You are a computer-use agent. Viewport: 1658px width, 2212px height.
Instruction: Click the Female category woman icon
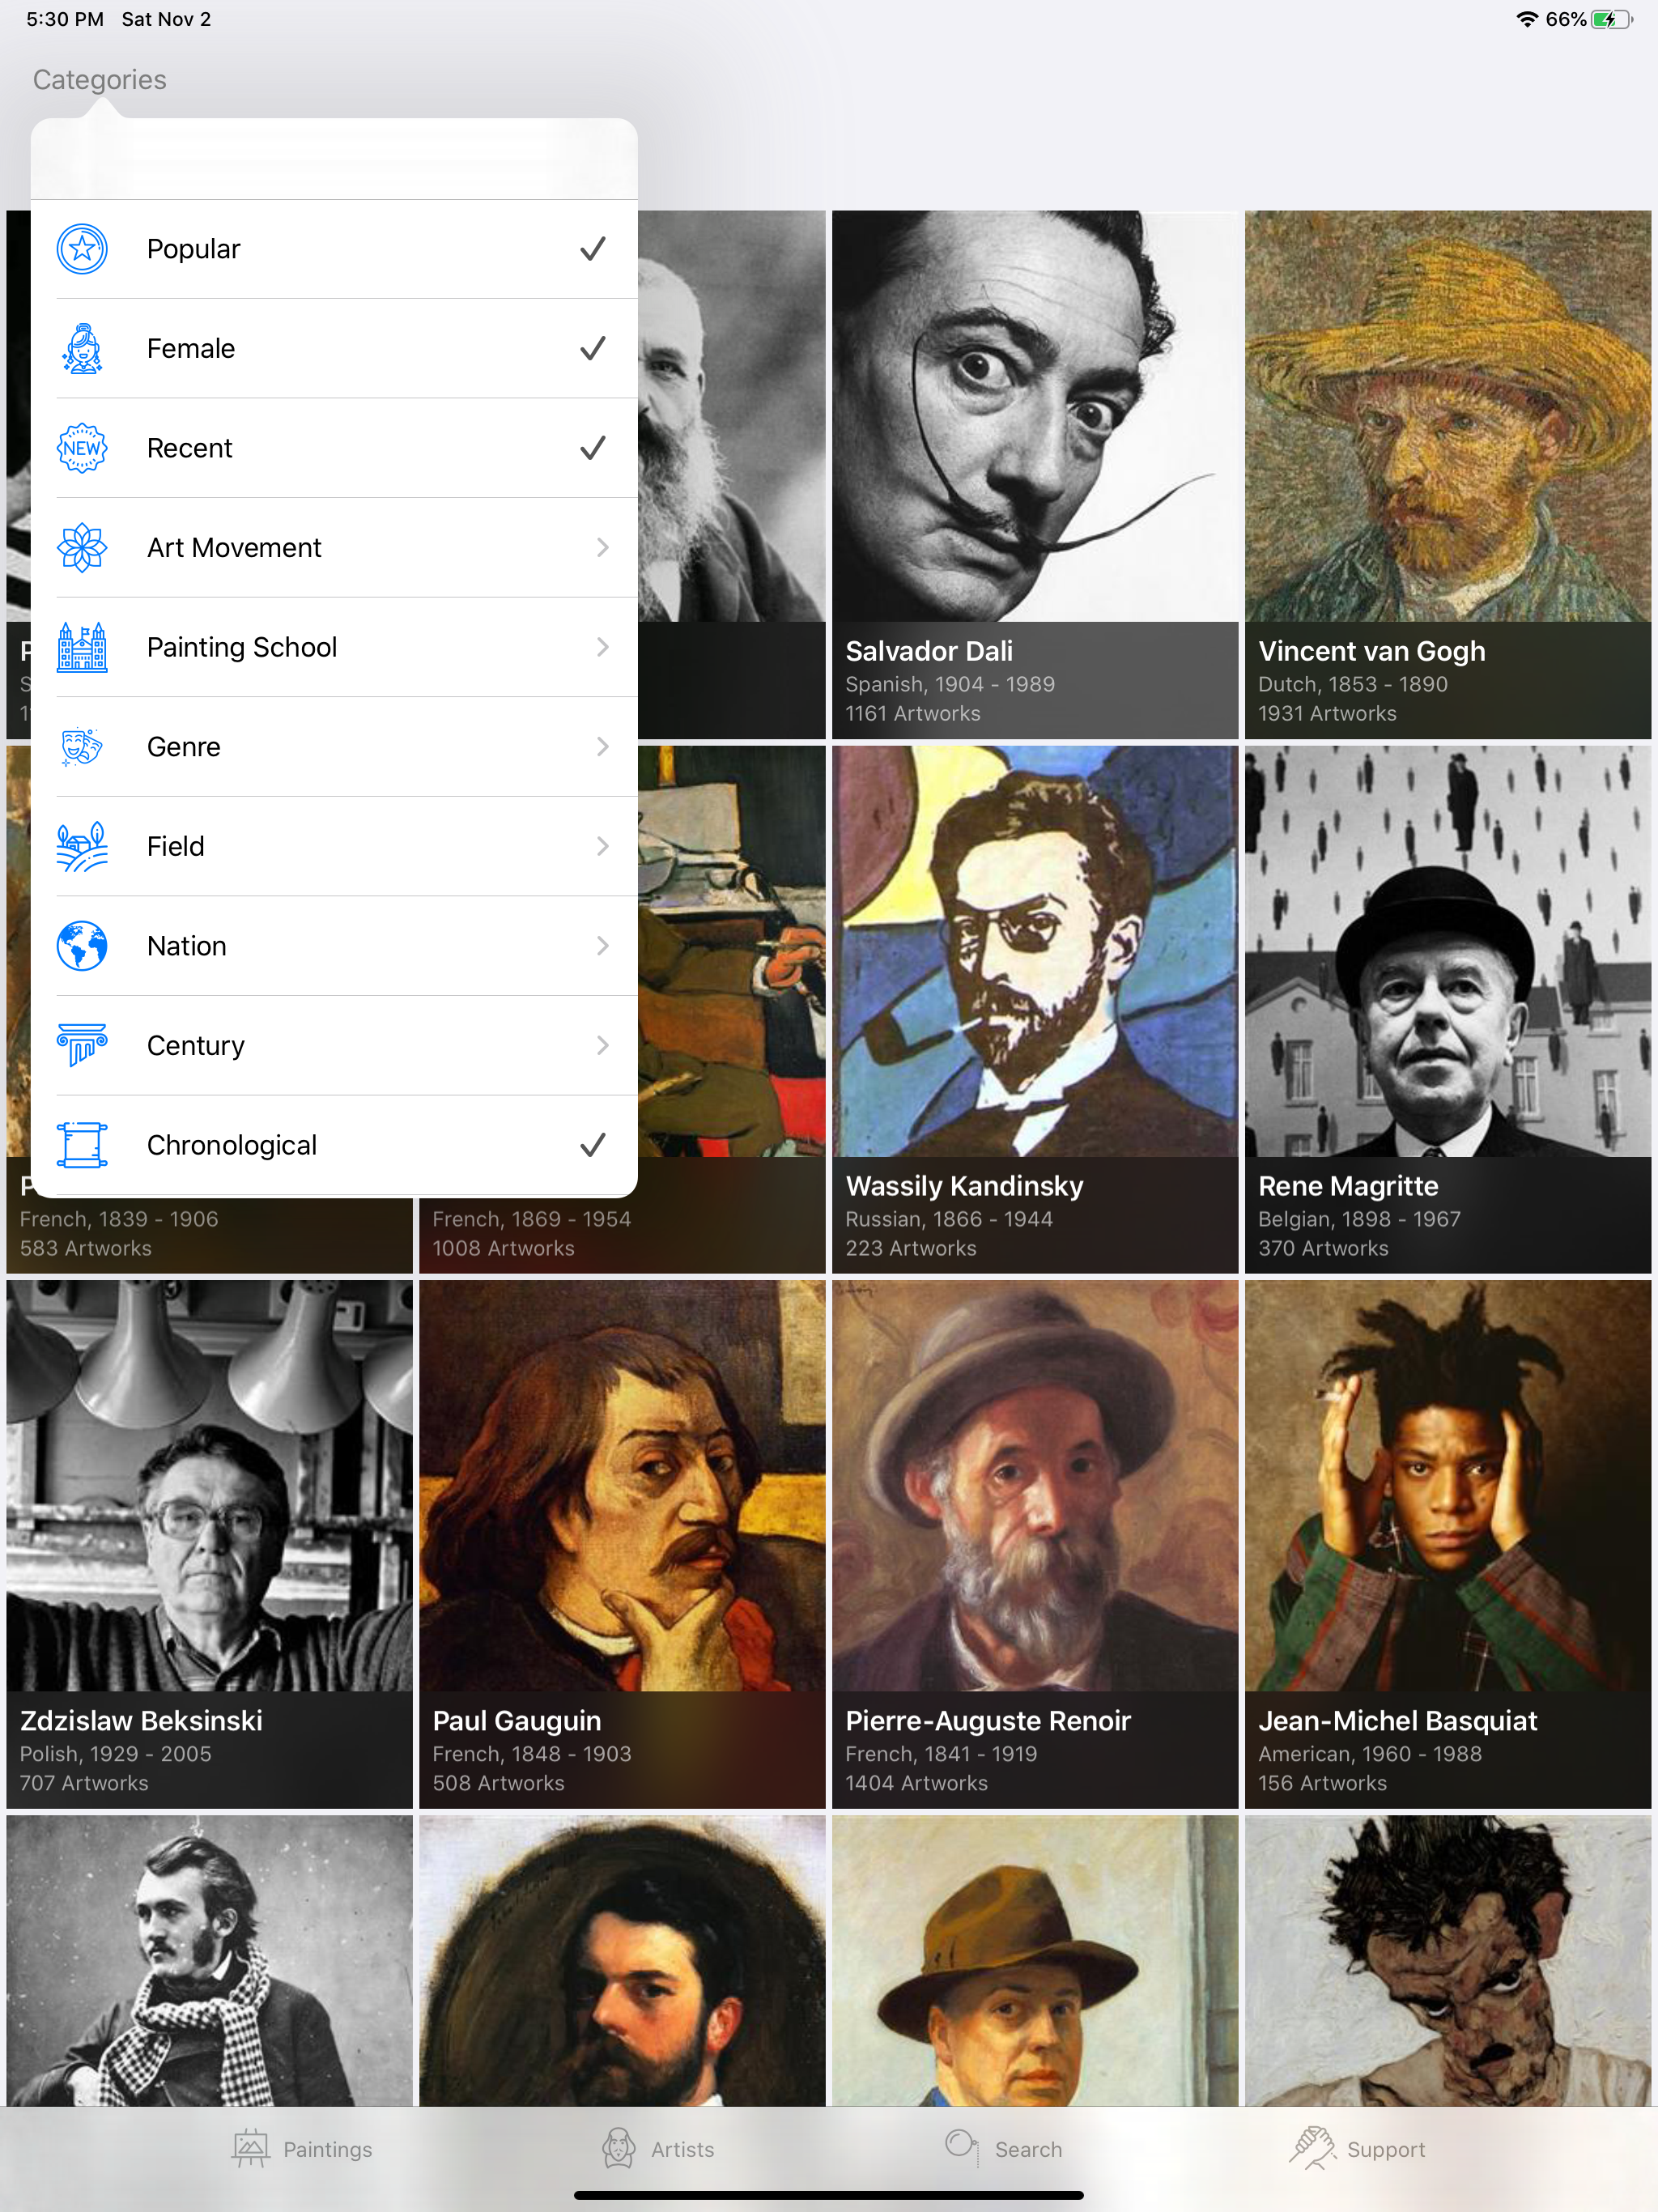pyautogui.click(x=82, y=348)
